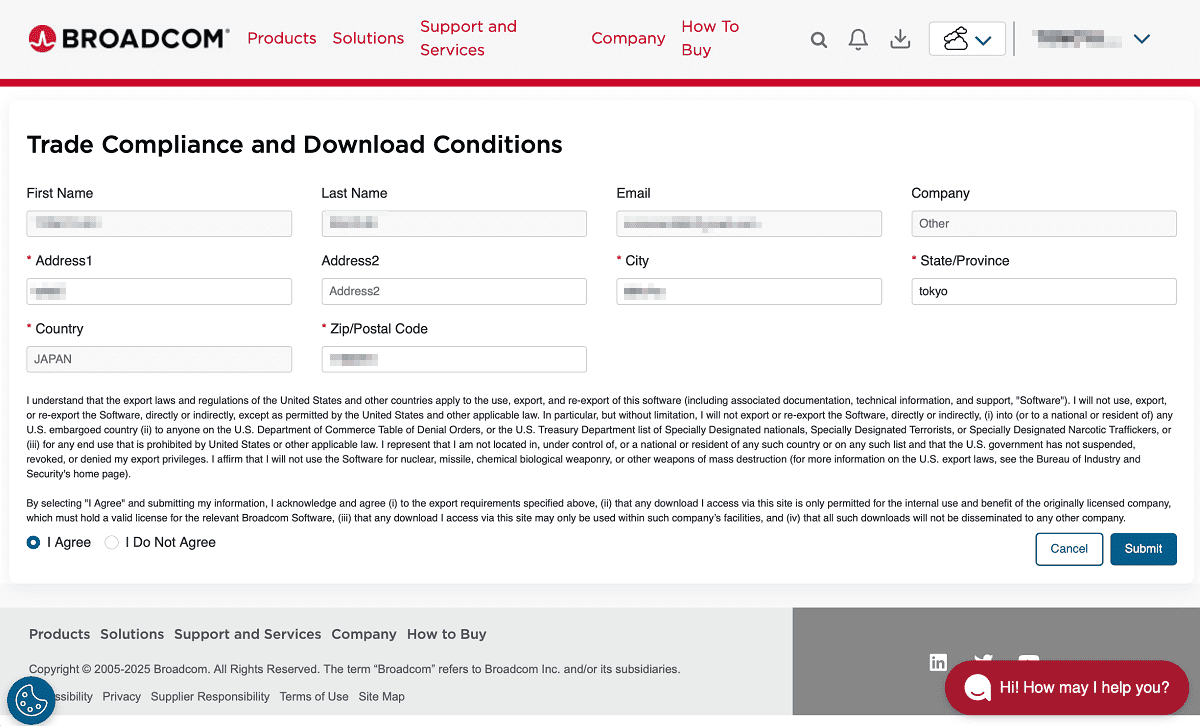This screenshot has width=1200, height=726.
Task: Open footer Support and Services link
Action: [247, 634]
